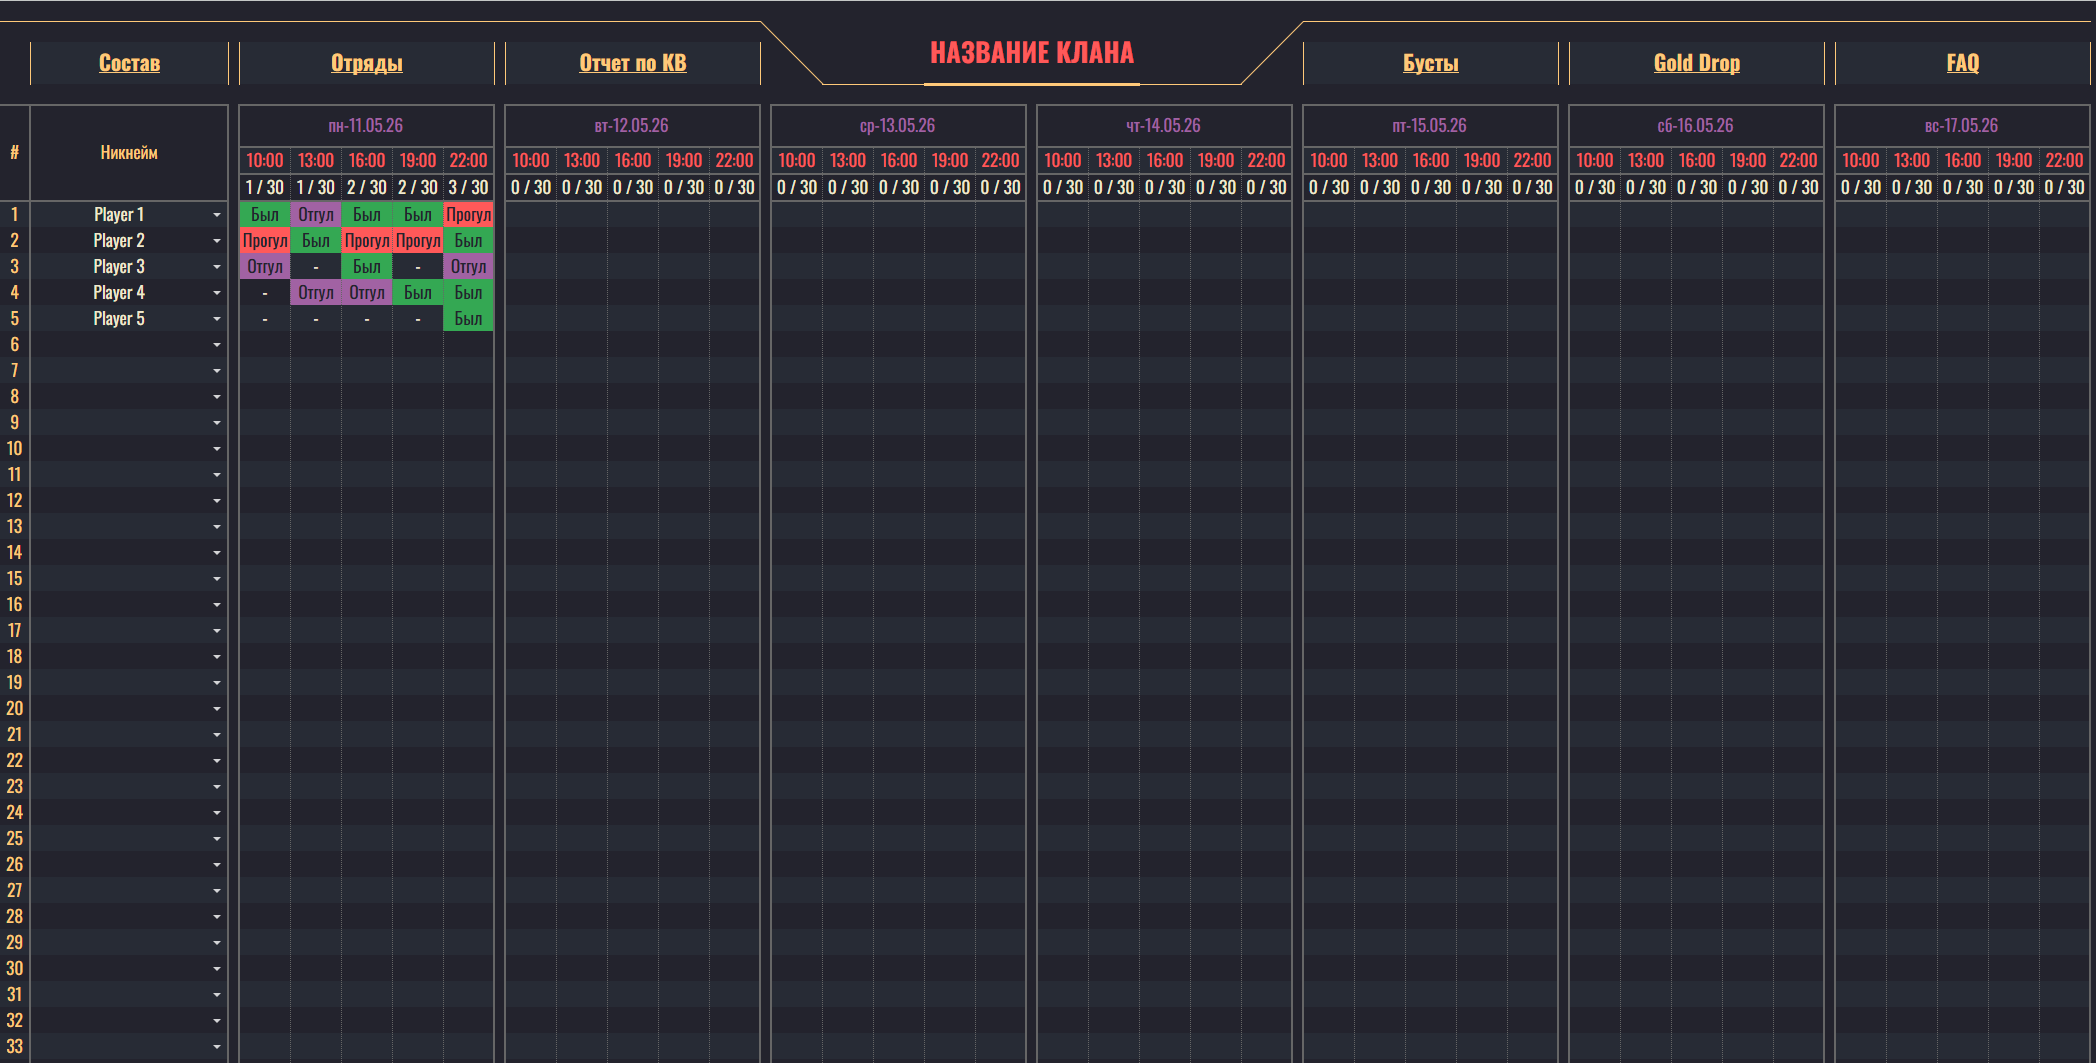2096x1063 pixels.
Task: Select the НАЗВАНИЕ КЛАНА title cell
Action: tap(1032, 53)
